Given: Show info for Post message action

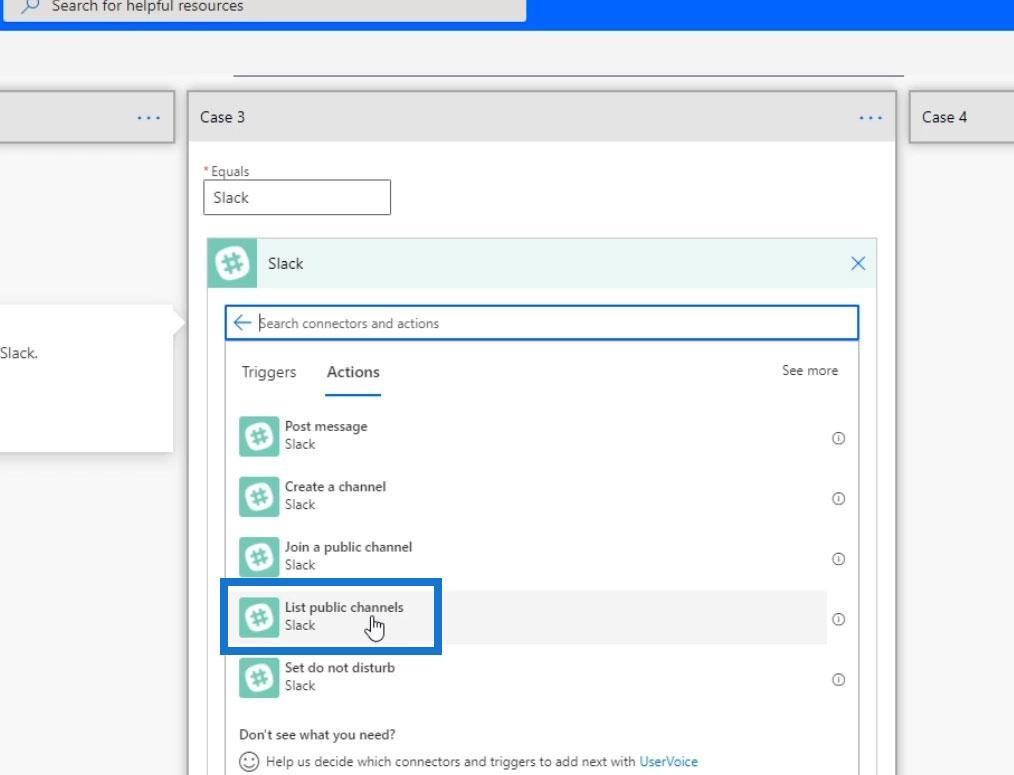Looking at the screenshot, I should [x=838, y=438].
